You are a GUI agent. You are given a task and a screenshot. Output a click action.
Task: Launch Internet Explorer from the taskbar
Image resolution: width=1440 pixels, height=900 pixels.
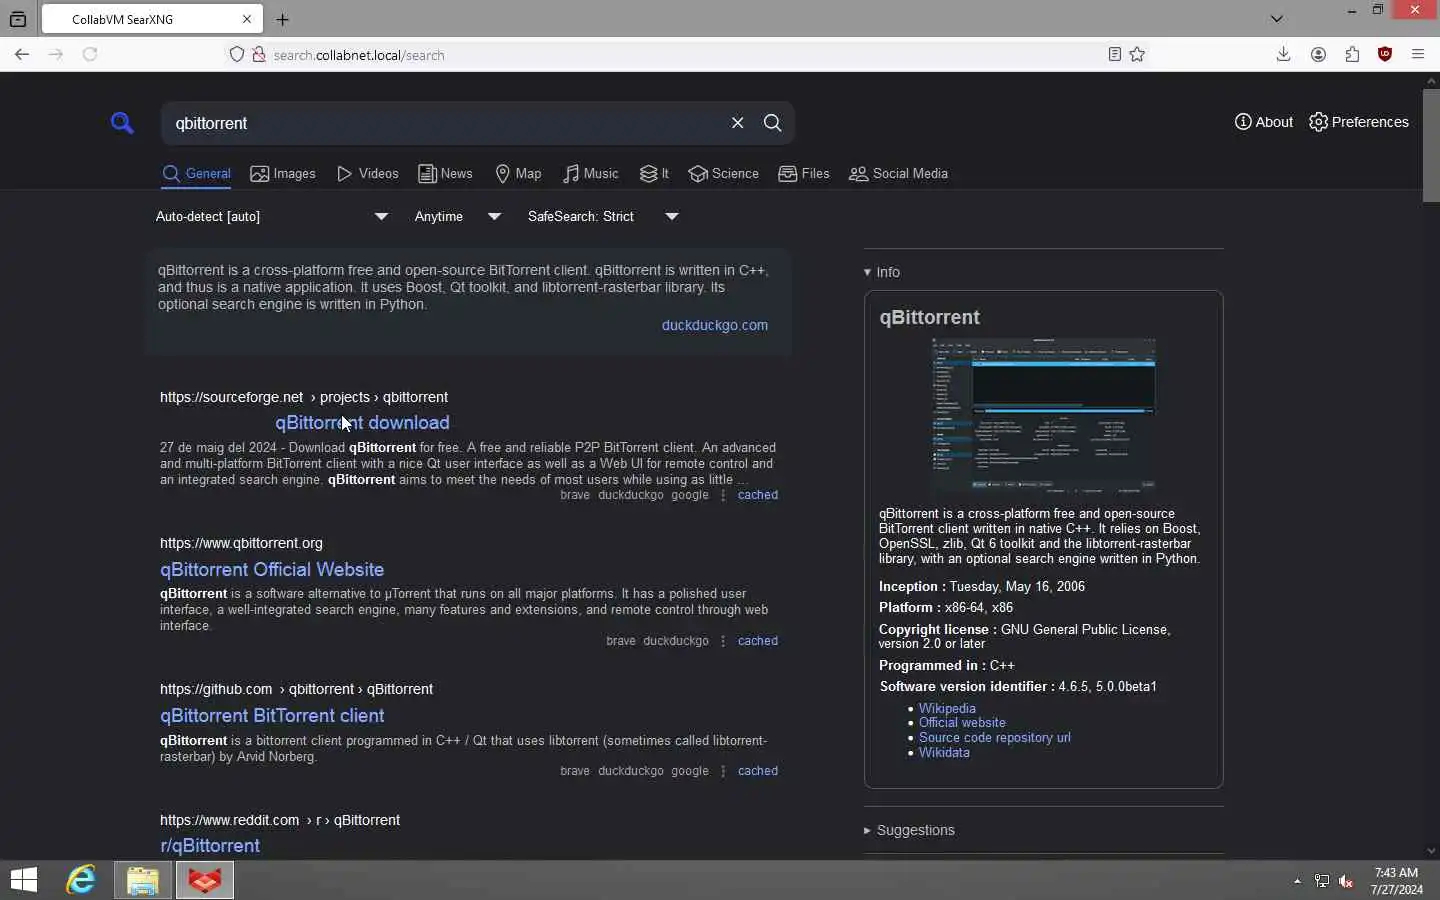pos(81,880)
